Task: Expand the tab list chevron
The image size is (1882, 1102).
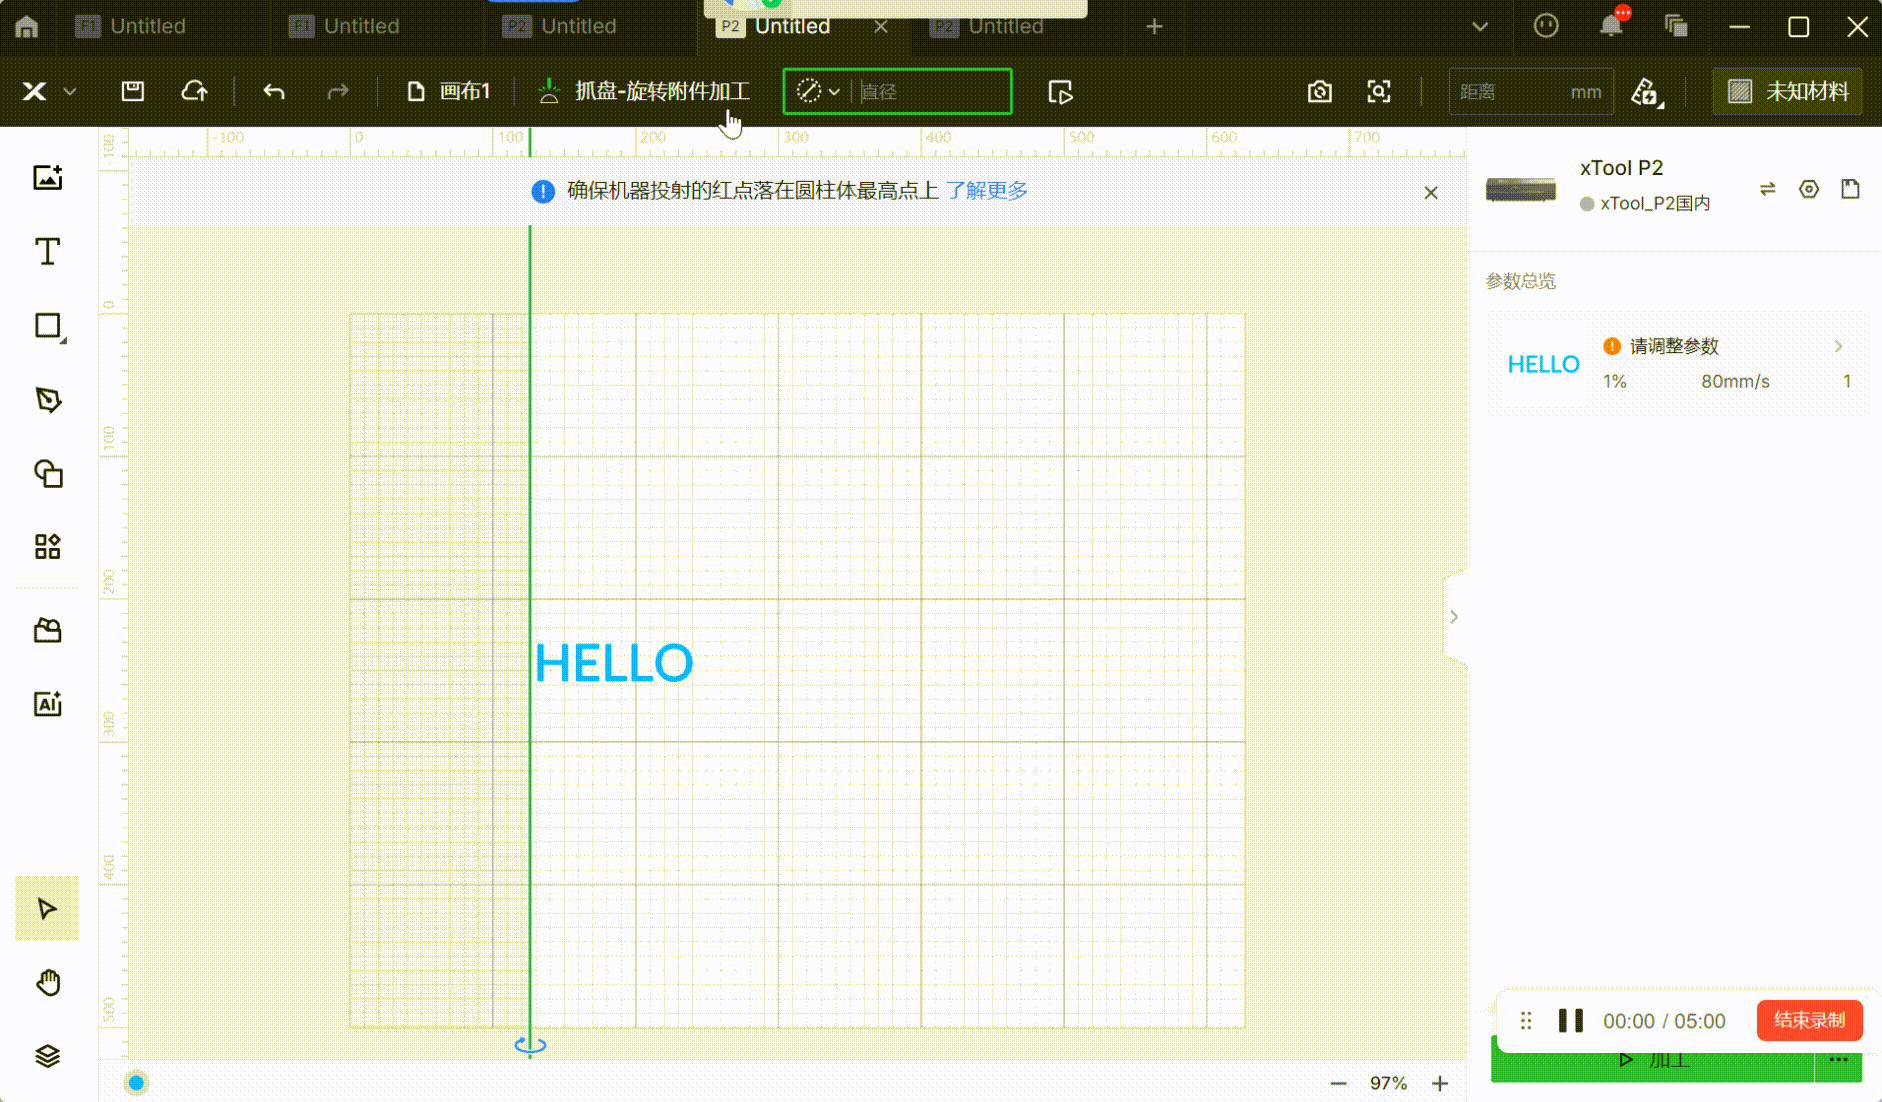Action: point(1480,26)
